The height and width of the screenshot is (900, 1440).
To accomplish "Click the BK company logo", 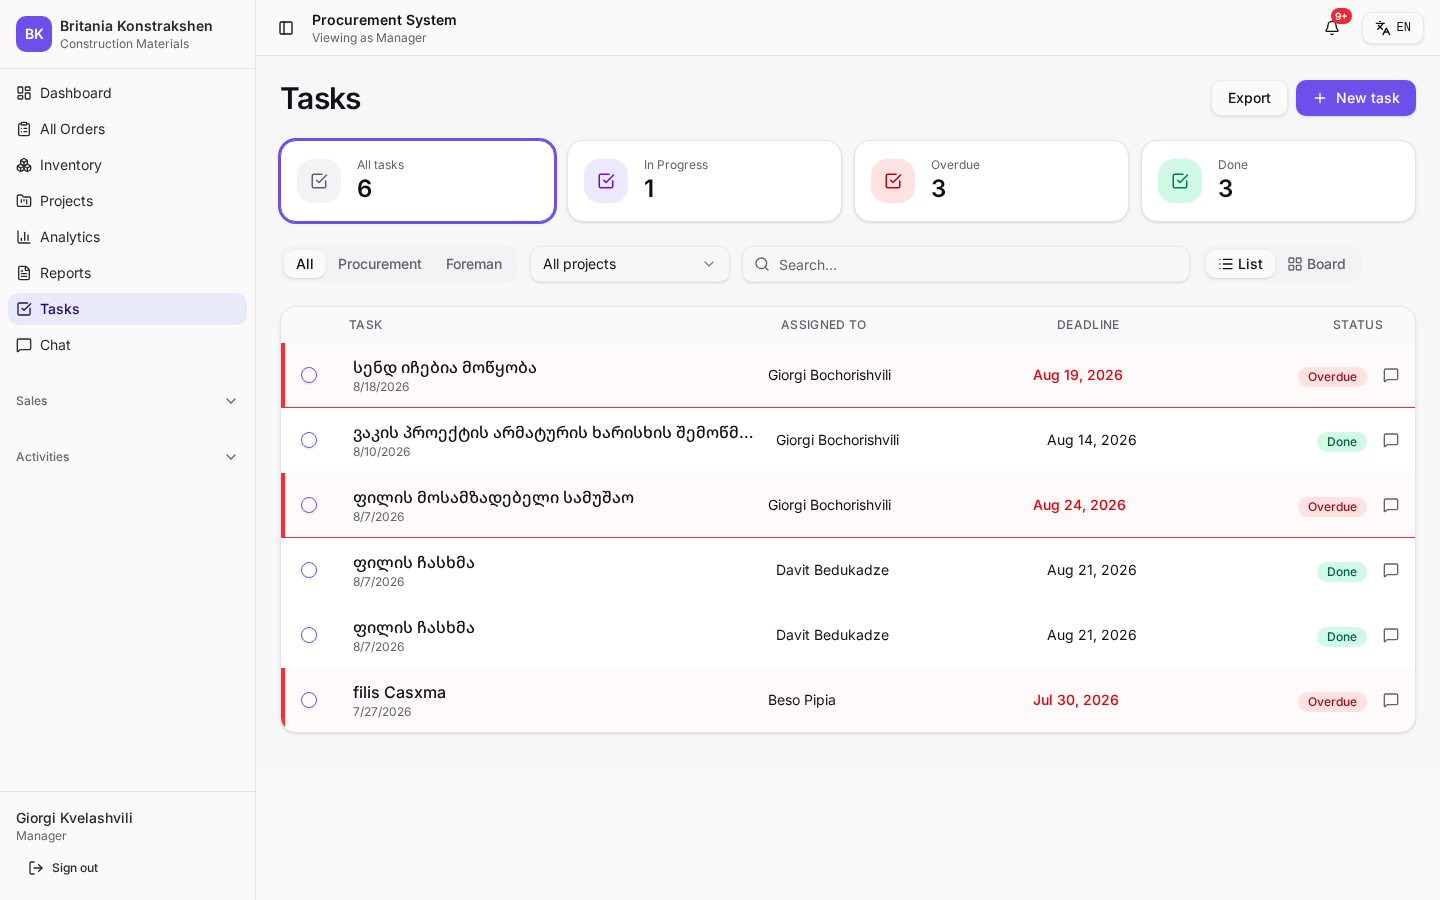I will coord(34,34).
